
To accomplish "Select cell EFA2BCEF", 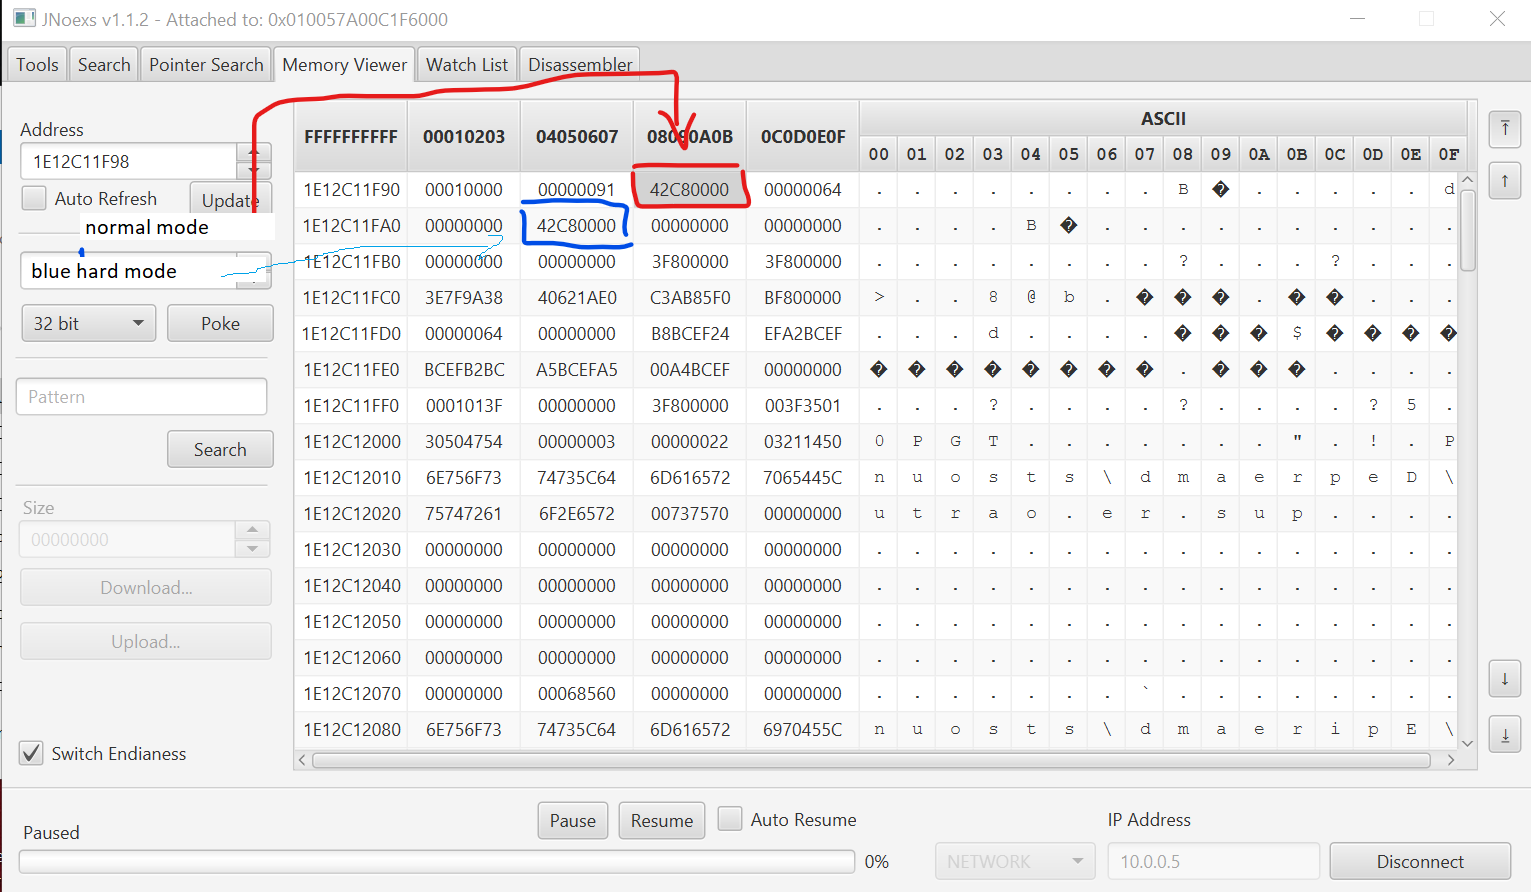I will (802, 333).
